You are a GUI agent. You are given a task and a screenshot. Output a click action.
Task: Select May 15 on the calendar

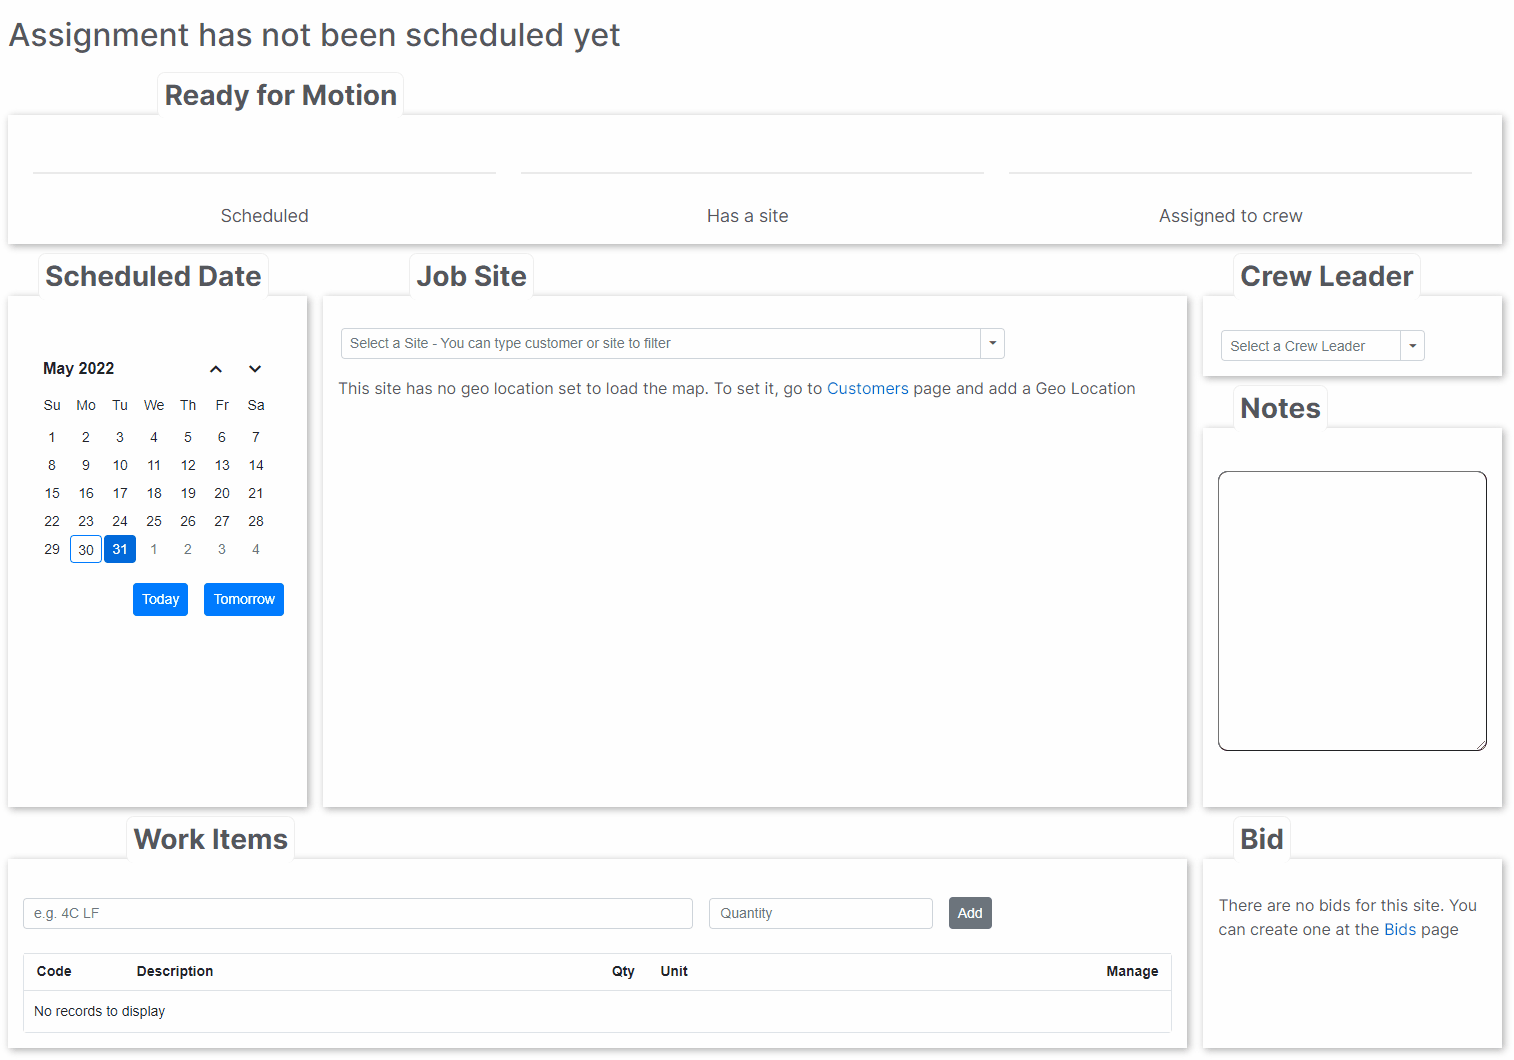click(x=52, y=493)
